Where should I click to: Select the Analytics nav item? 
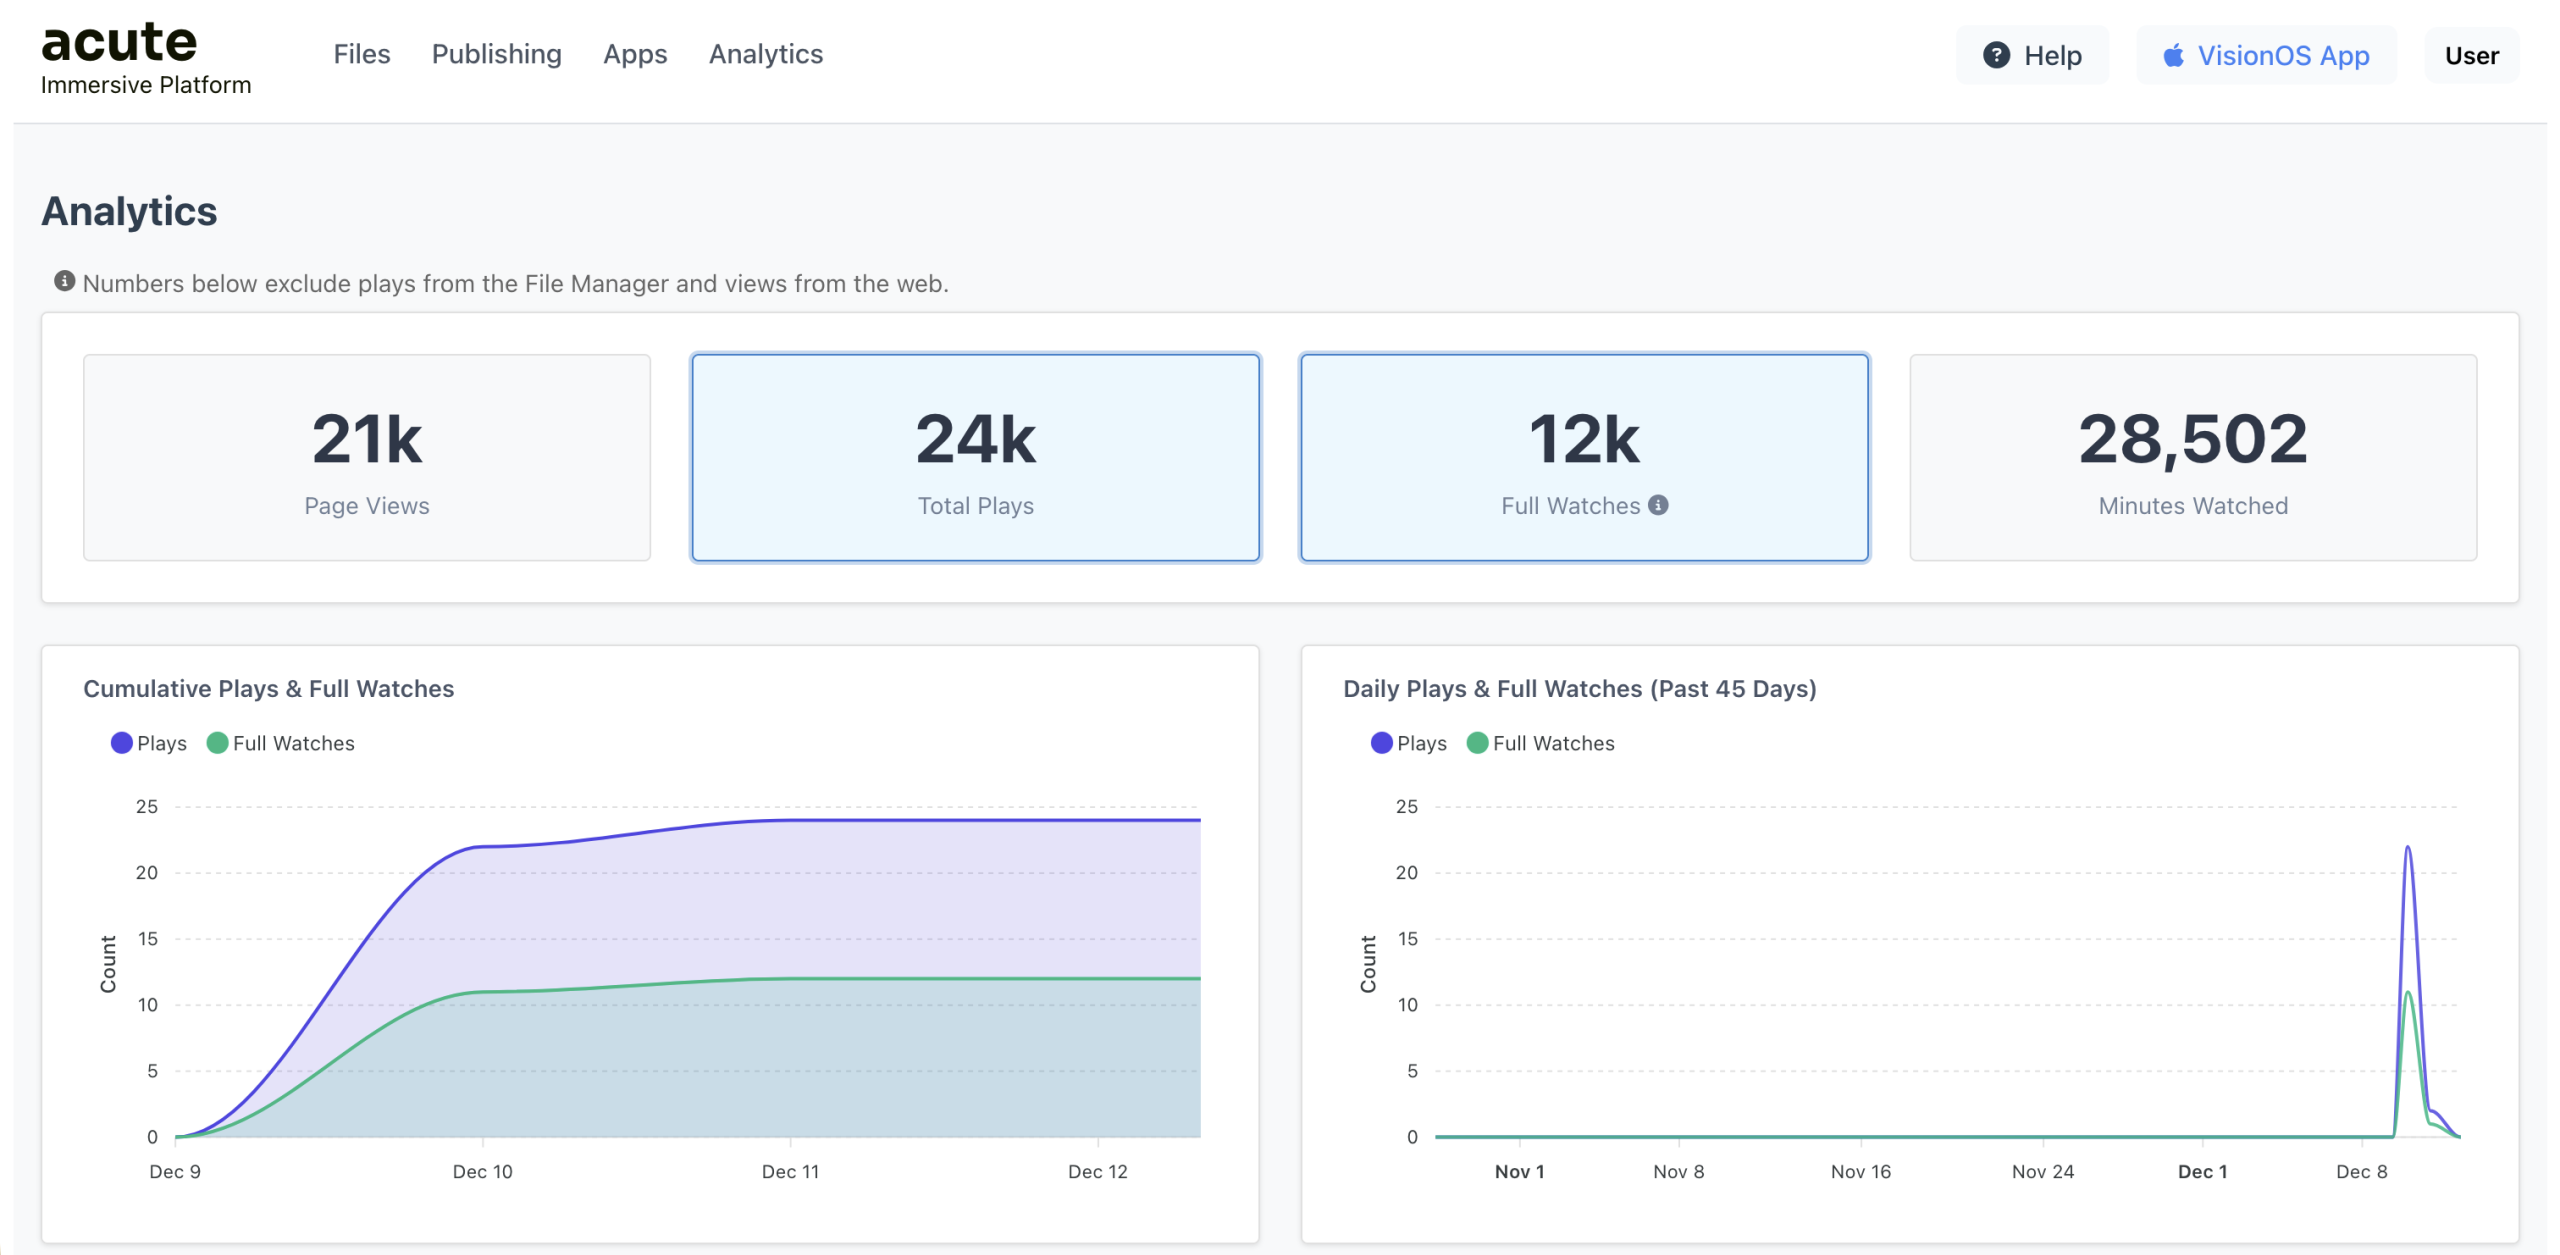(766, 54)
